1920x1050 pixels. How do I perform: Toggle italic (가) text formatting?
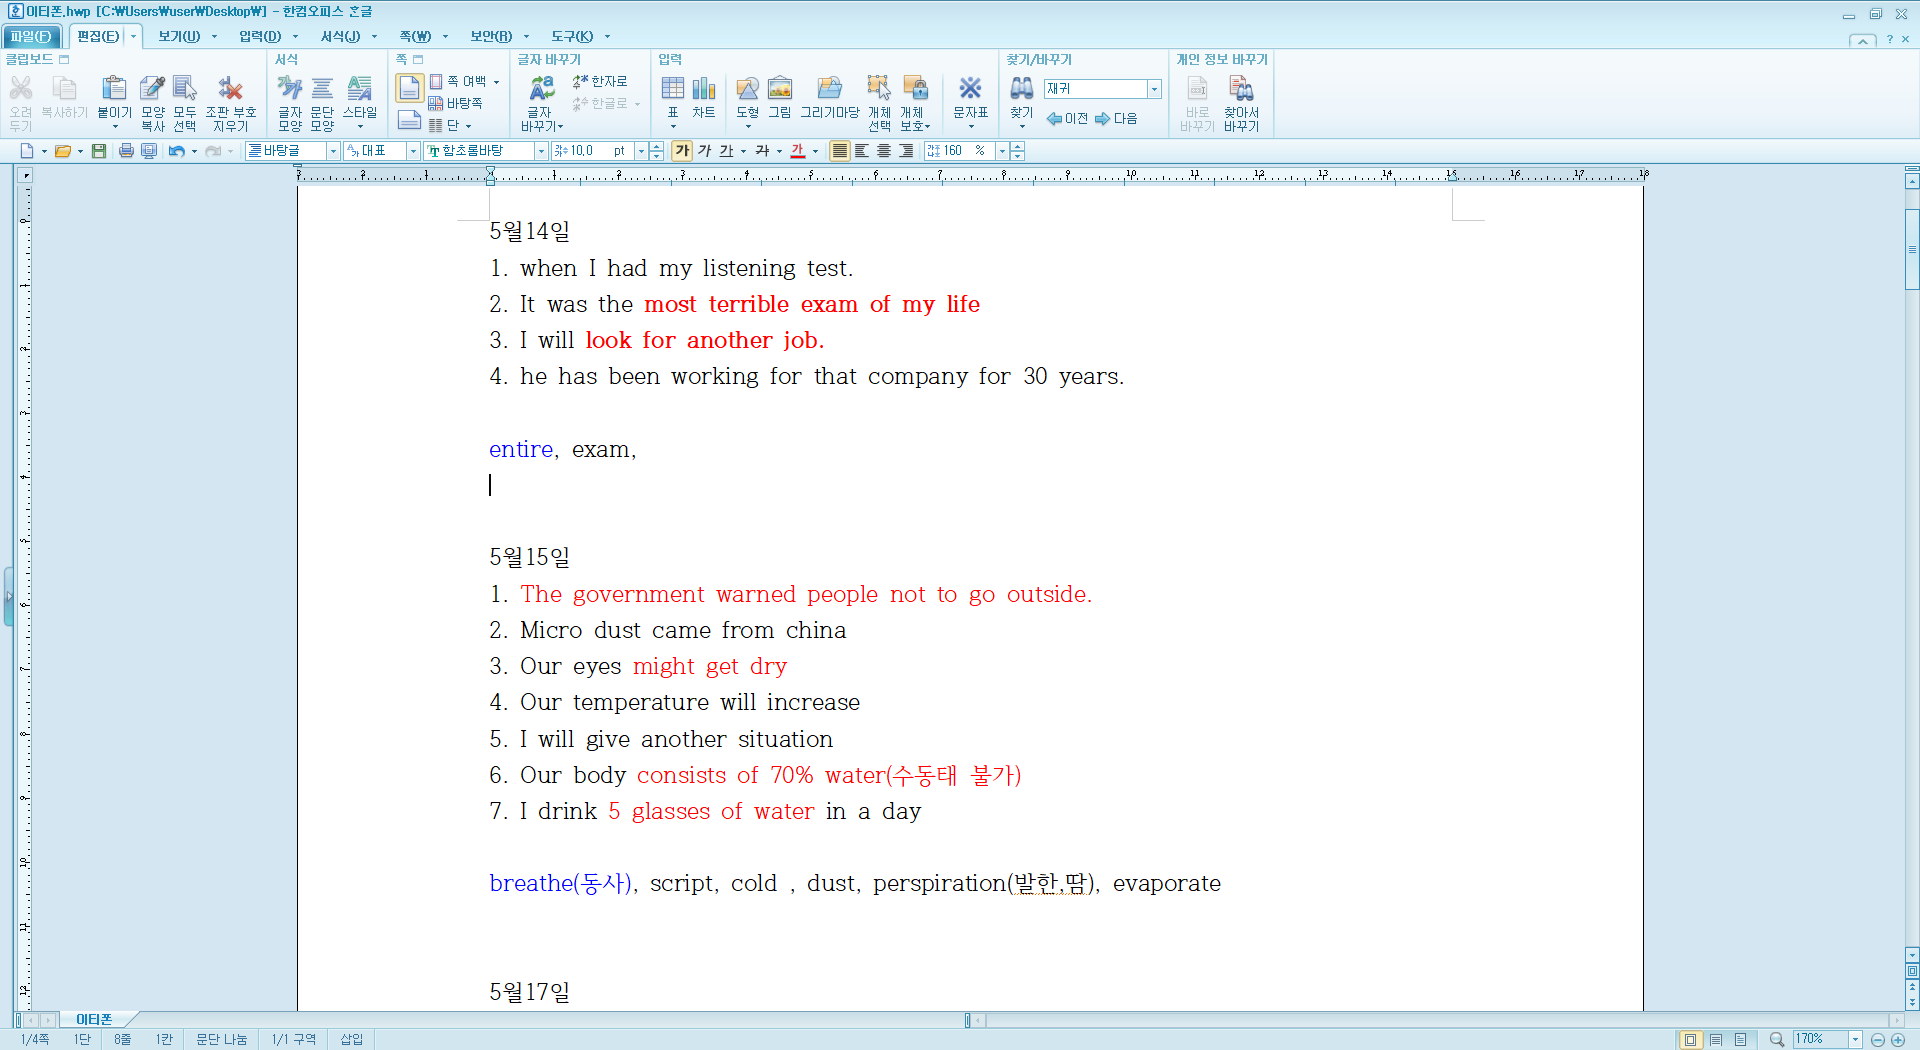[704, 151]
